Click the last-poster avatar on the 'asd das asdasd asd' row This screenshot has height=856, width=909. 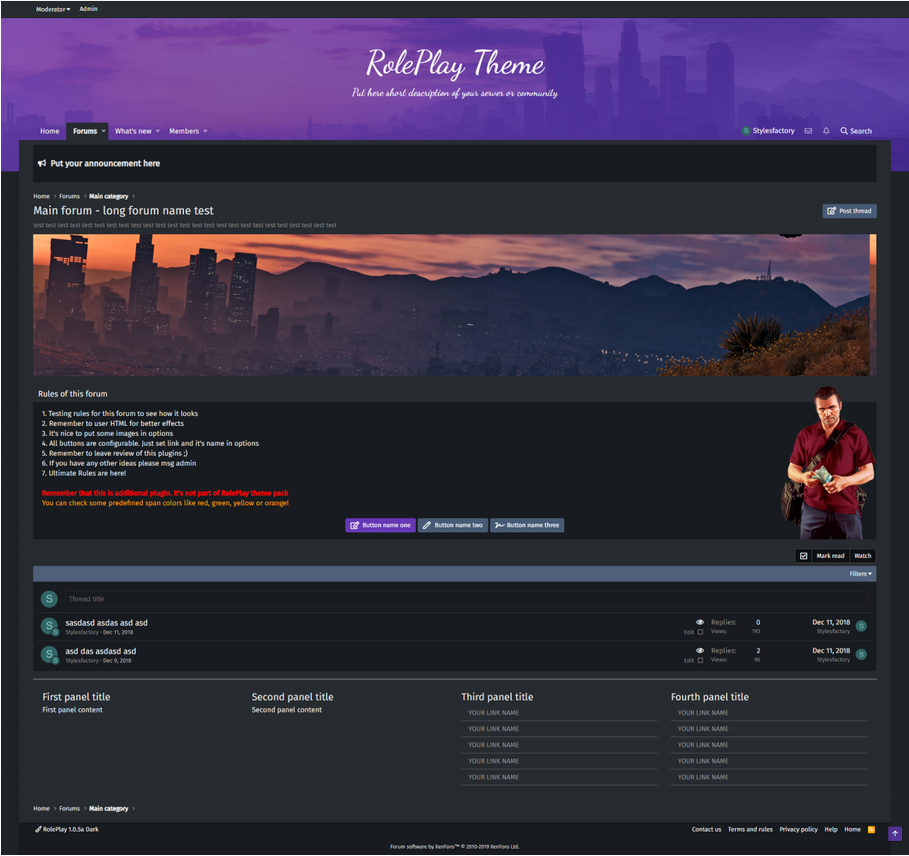tap(861, 654)
